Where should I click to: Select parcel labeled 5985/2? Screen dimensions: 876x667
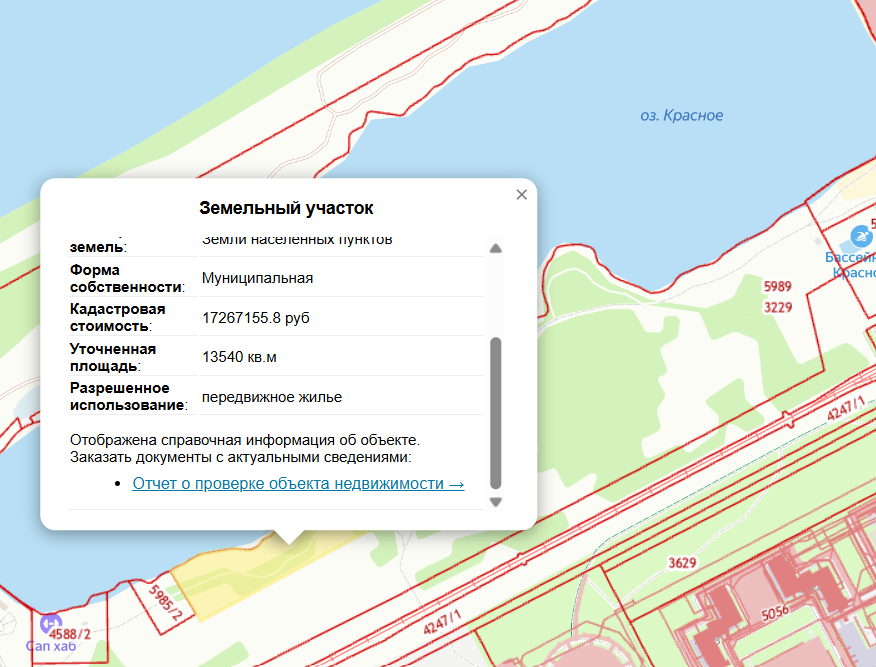(165, 603)
